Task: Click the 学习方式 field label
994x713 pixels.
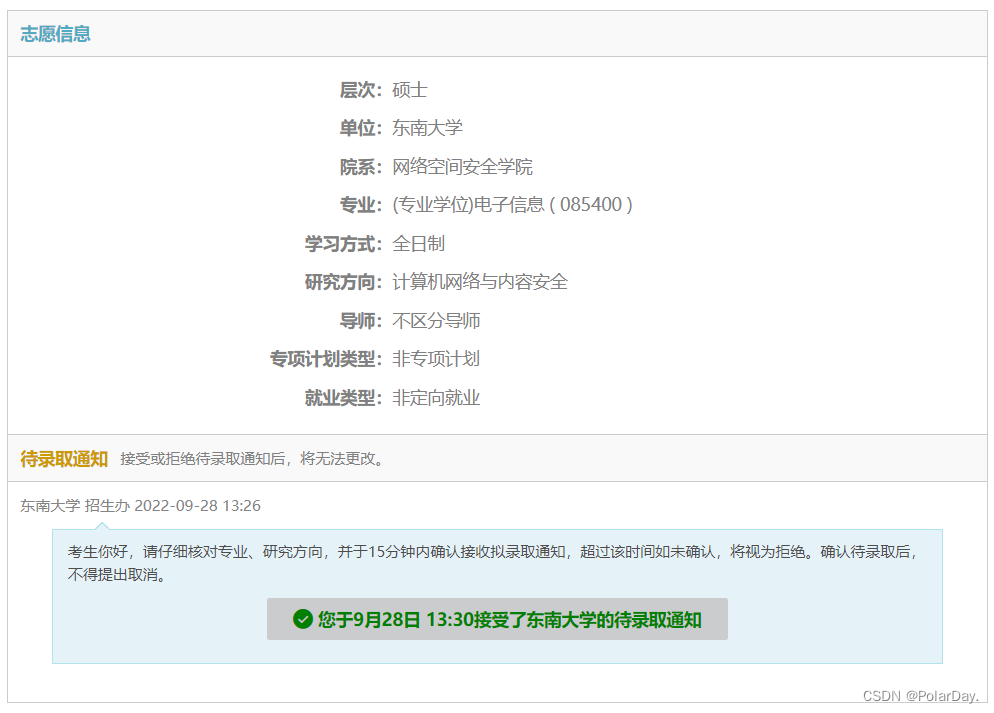Action: [344, 243]
